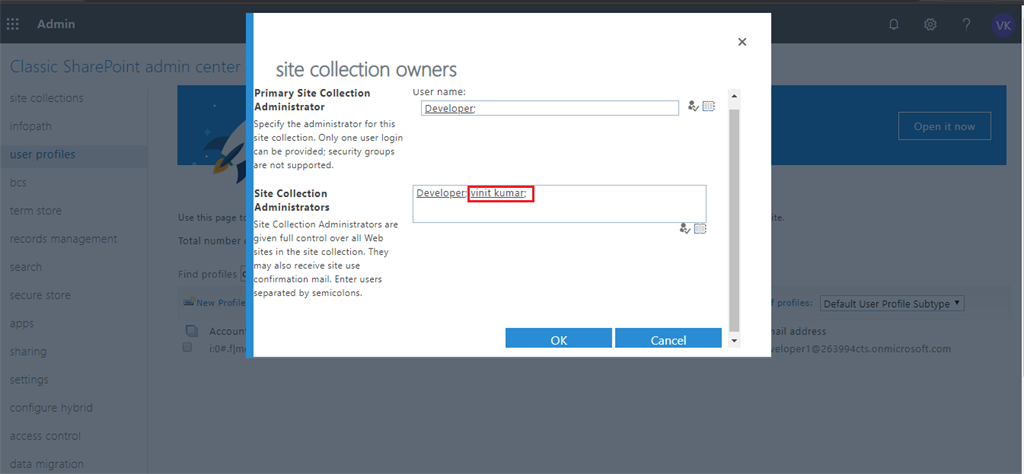This screenshot has width=1024, height=474.
Task: Open configure hybrid in the sidebar
Action: [52, 407]
